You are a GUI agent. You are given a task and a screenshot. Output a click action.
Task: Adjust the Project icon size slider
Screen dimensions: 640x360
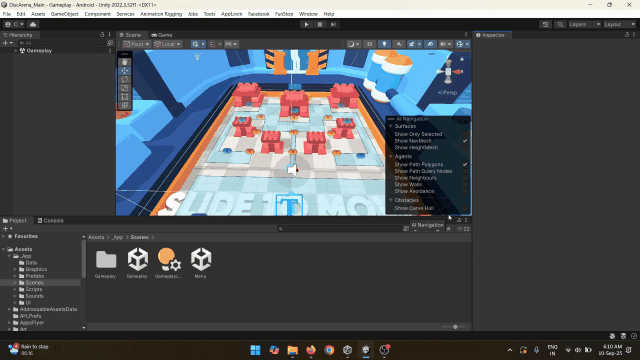click(x=455, y=327)
